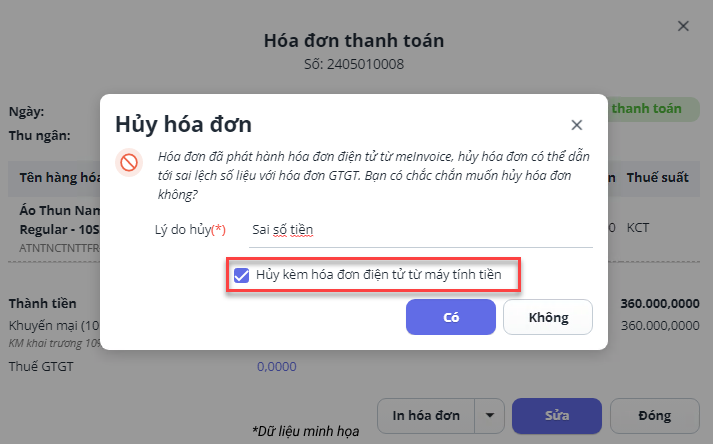This screenshot has height=444, width=713.
Task: Click the In hóa đơn button
Action: click(x=426, y=415)
